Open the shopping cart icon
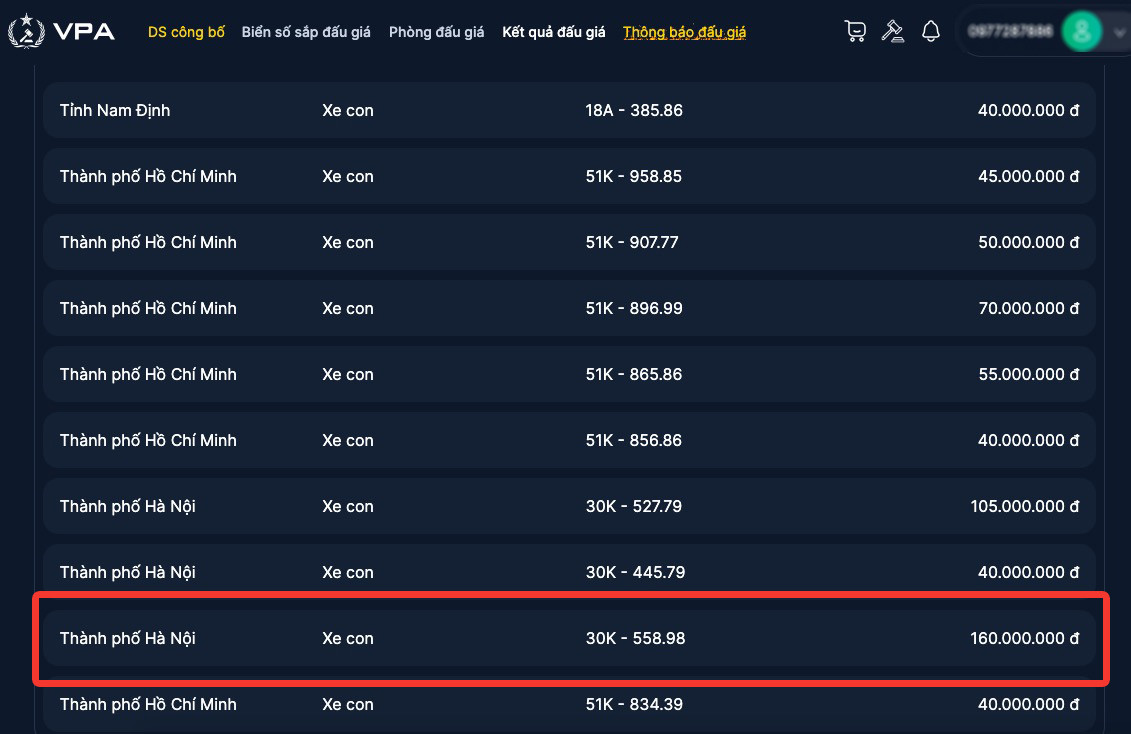 (855, 32)
